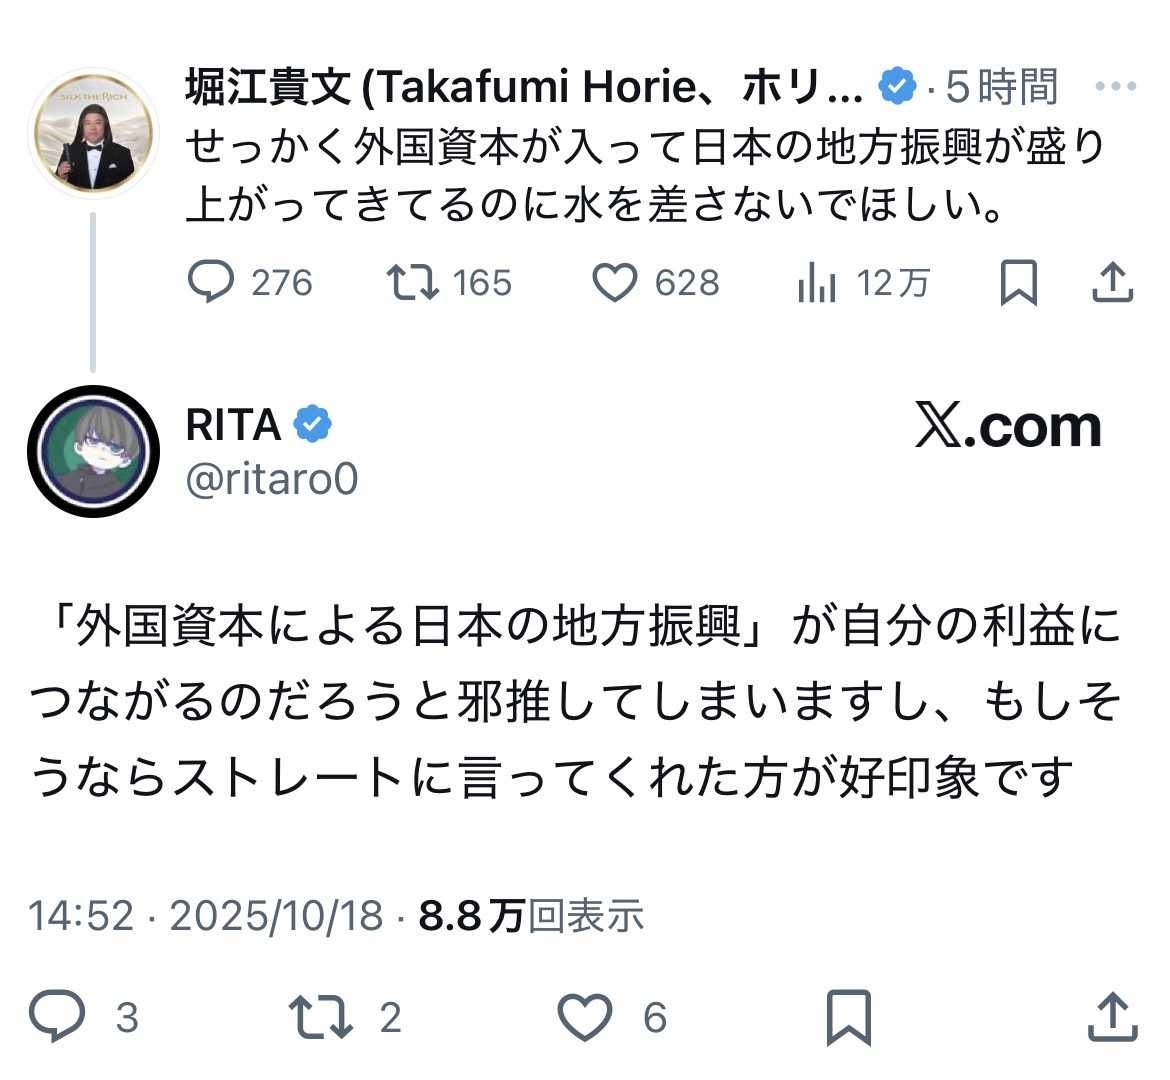Open more options on Horie's post

pos(1116,87)
